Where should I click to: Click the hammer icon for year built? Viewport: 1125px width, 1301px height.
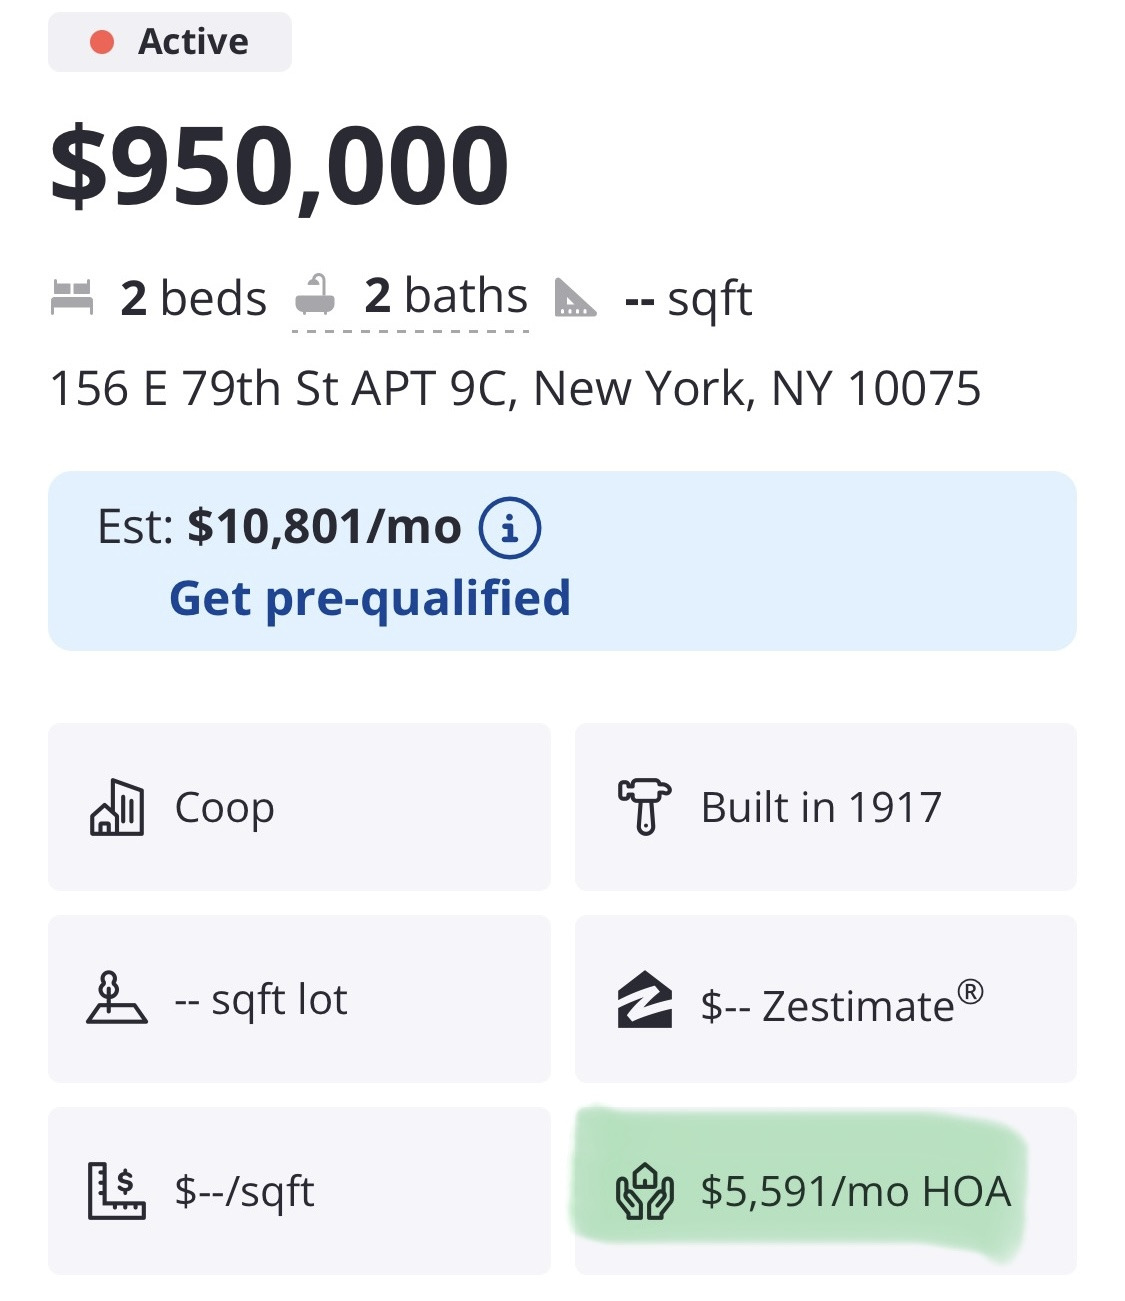pyautogui.click(x=645, y=807)
